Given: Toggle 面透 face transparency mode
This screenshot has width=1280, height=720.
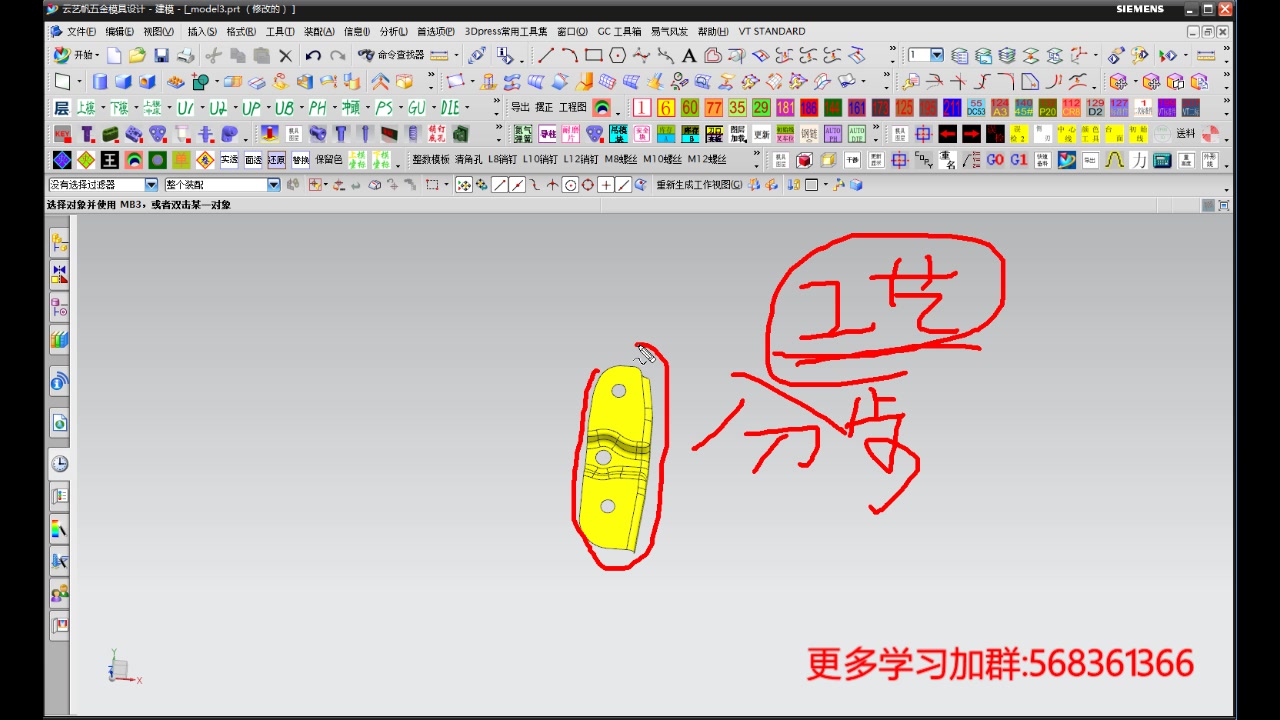Looking at the screenshot, I should [x=252, y=160].
